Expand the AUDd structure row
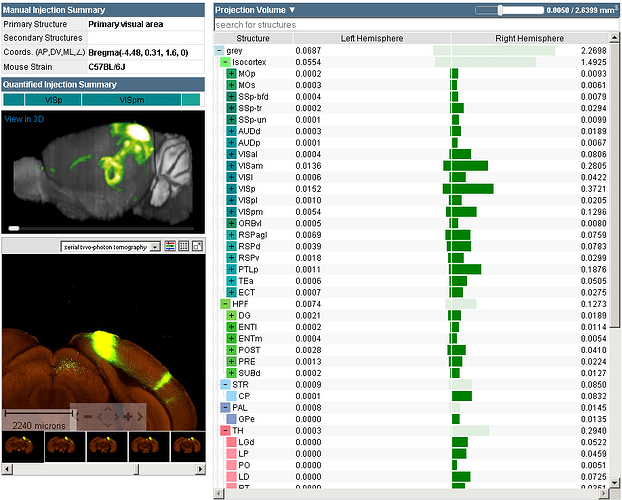The width and height of the screenshot is (622, 500). pos(231,131)
